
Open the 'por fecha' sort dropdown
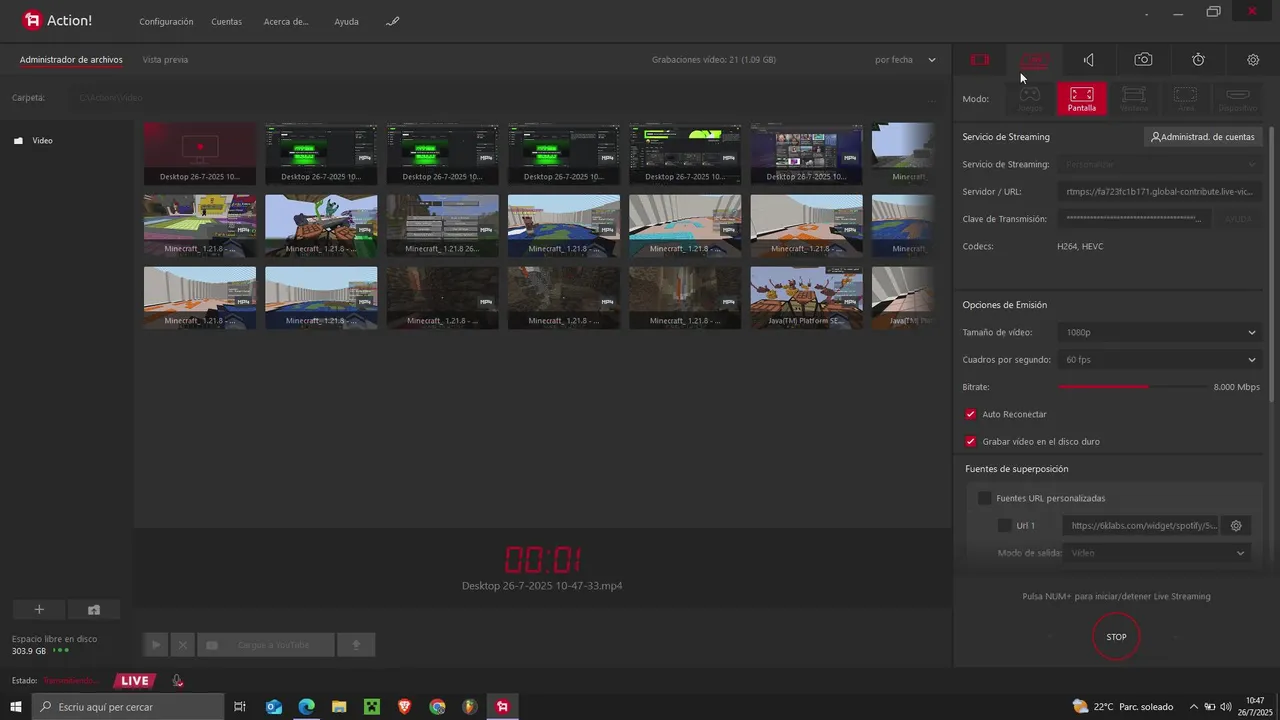[x=905, y=60]
